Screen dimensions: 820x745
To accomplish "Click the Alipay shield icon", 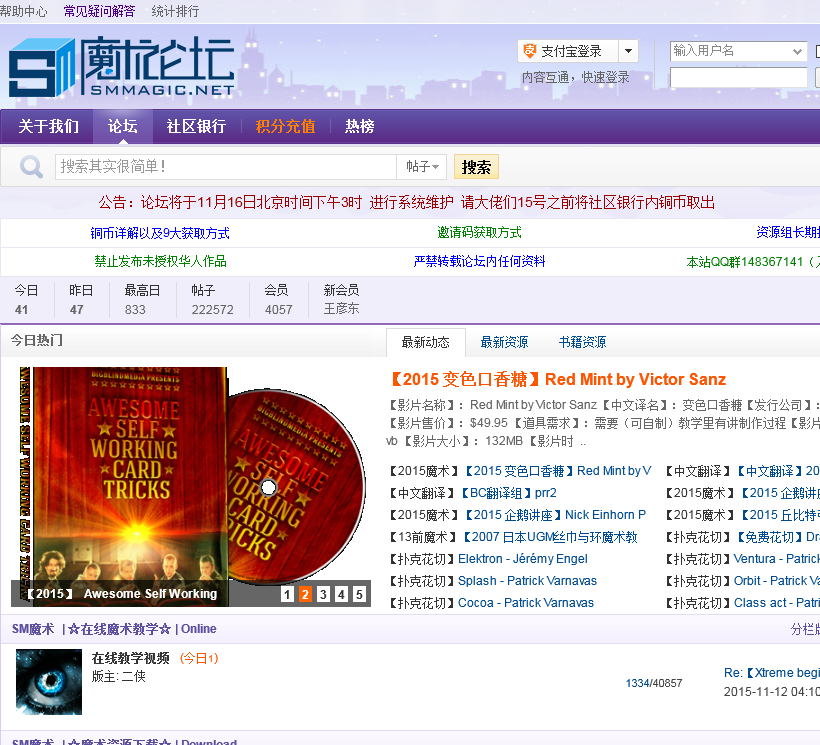I will pyautogui.click(x=530, y=51).
